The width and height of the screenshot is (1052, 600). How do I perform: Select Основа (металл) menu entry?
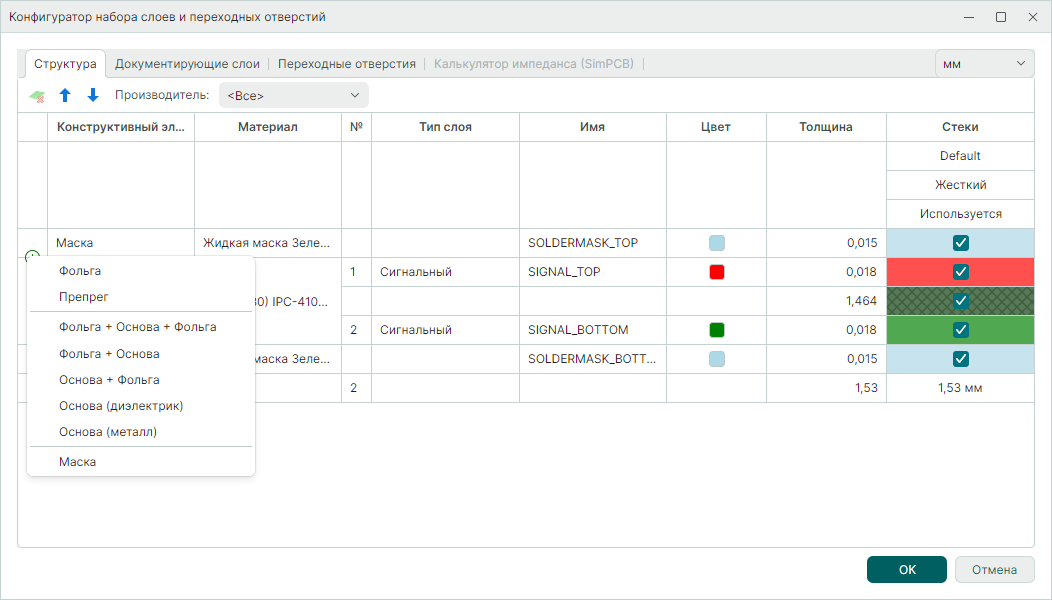(x=108, y=432)
